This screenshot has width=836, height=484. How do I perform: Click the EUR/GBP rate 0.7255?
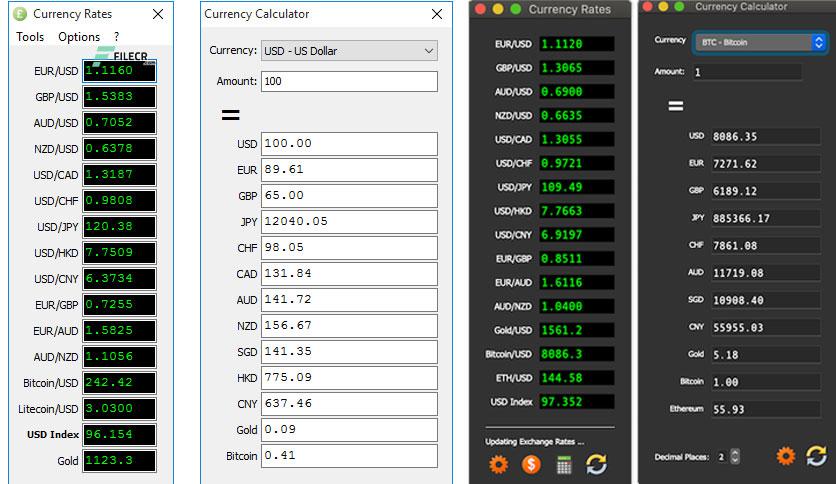pyautogui.click(x=119, y=304)
